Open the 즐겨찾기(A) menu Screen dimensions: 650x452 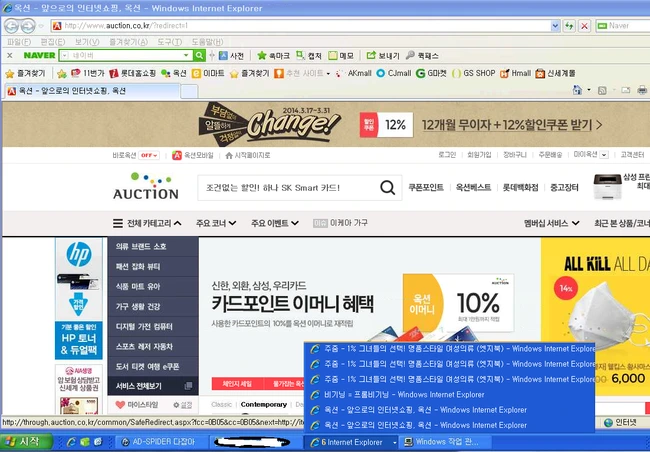tap(128, 42)
